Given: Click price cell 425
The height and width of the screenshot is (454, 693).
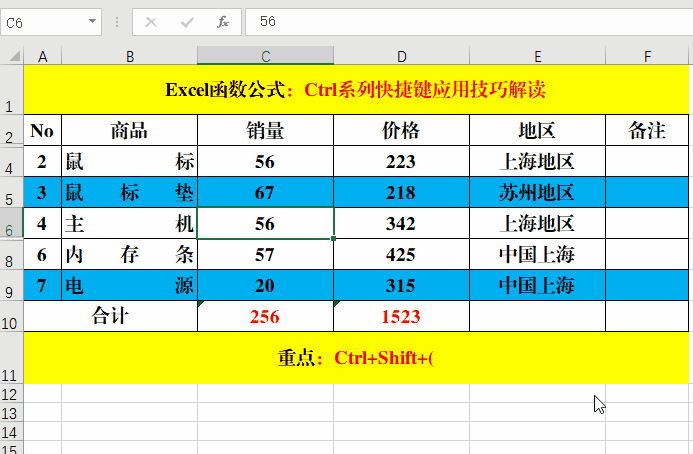Looking at the screenshot, I should [x=401, y=254].
